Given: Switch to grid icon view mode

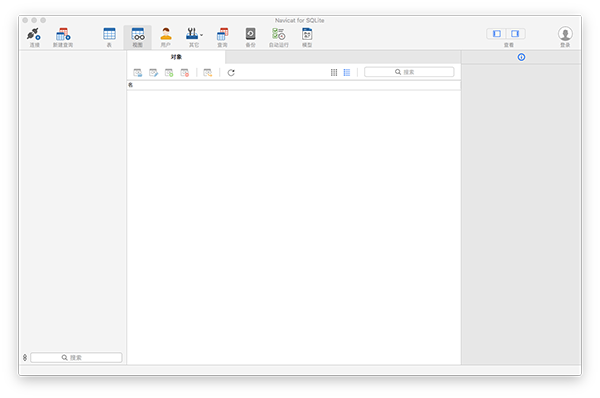Looking at the screenshot, I should 334,72.
